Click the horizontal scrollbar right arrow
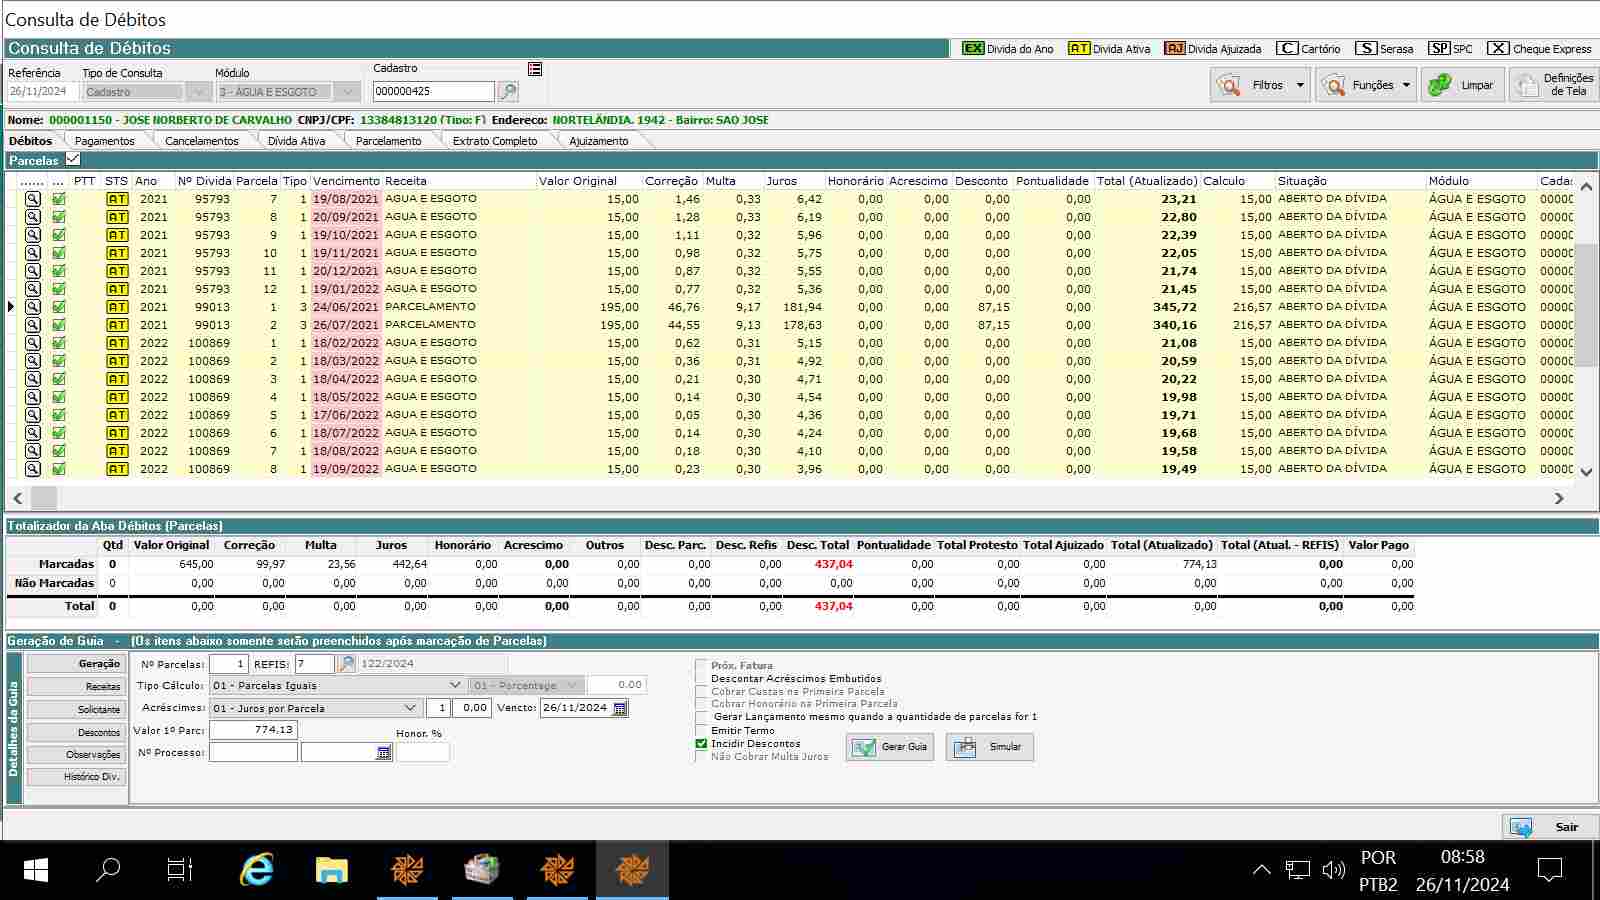Image resolution: width=1600 pixels, height=900 pixels. pos(1558,498)
